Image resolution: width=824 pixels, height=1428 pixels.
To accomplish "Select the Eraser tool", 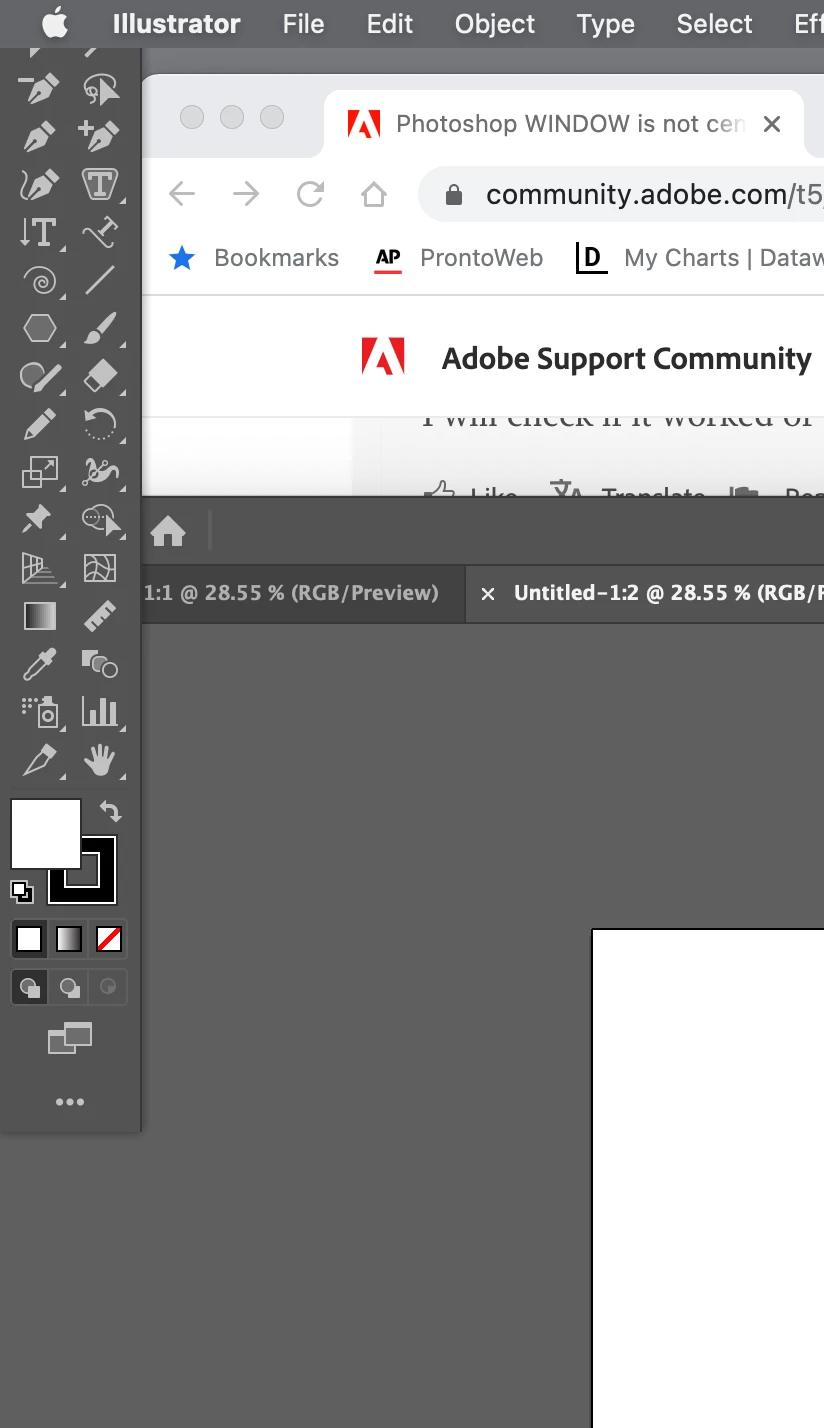I will click(x=99, y=376).
